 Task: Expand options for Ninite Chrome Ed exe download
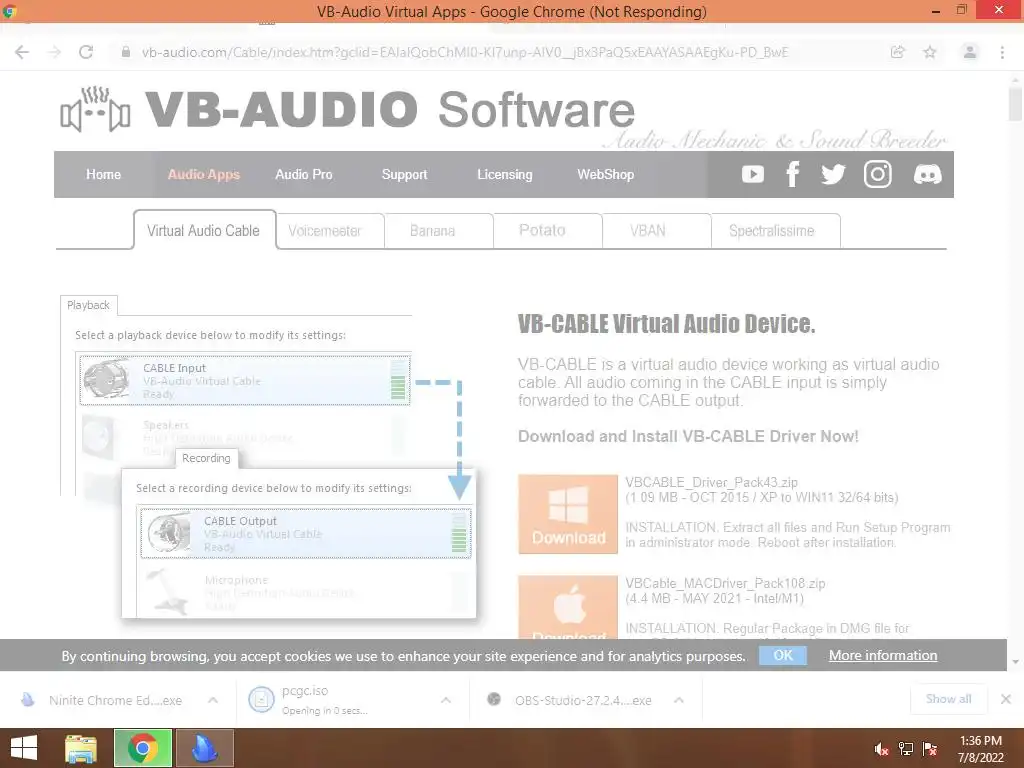(213, 700)
